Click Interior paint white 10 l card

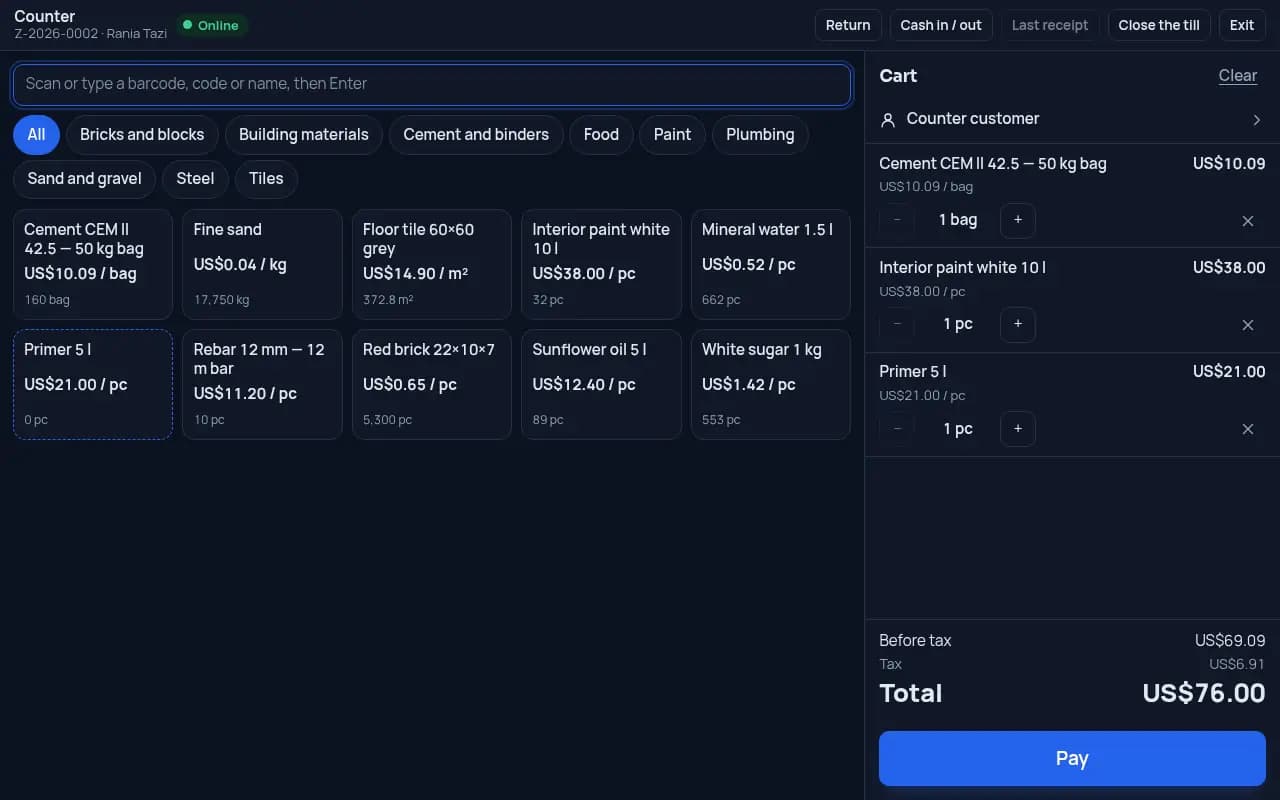pyautogui.click(x=601, y=264)
